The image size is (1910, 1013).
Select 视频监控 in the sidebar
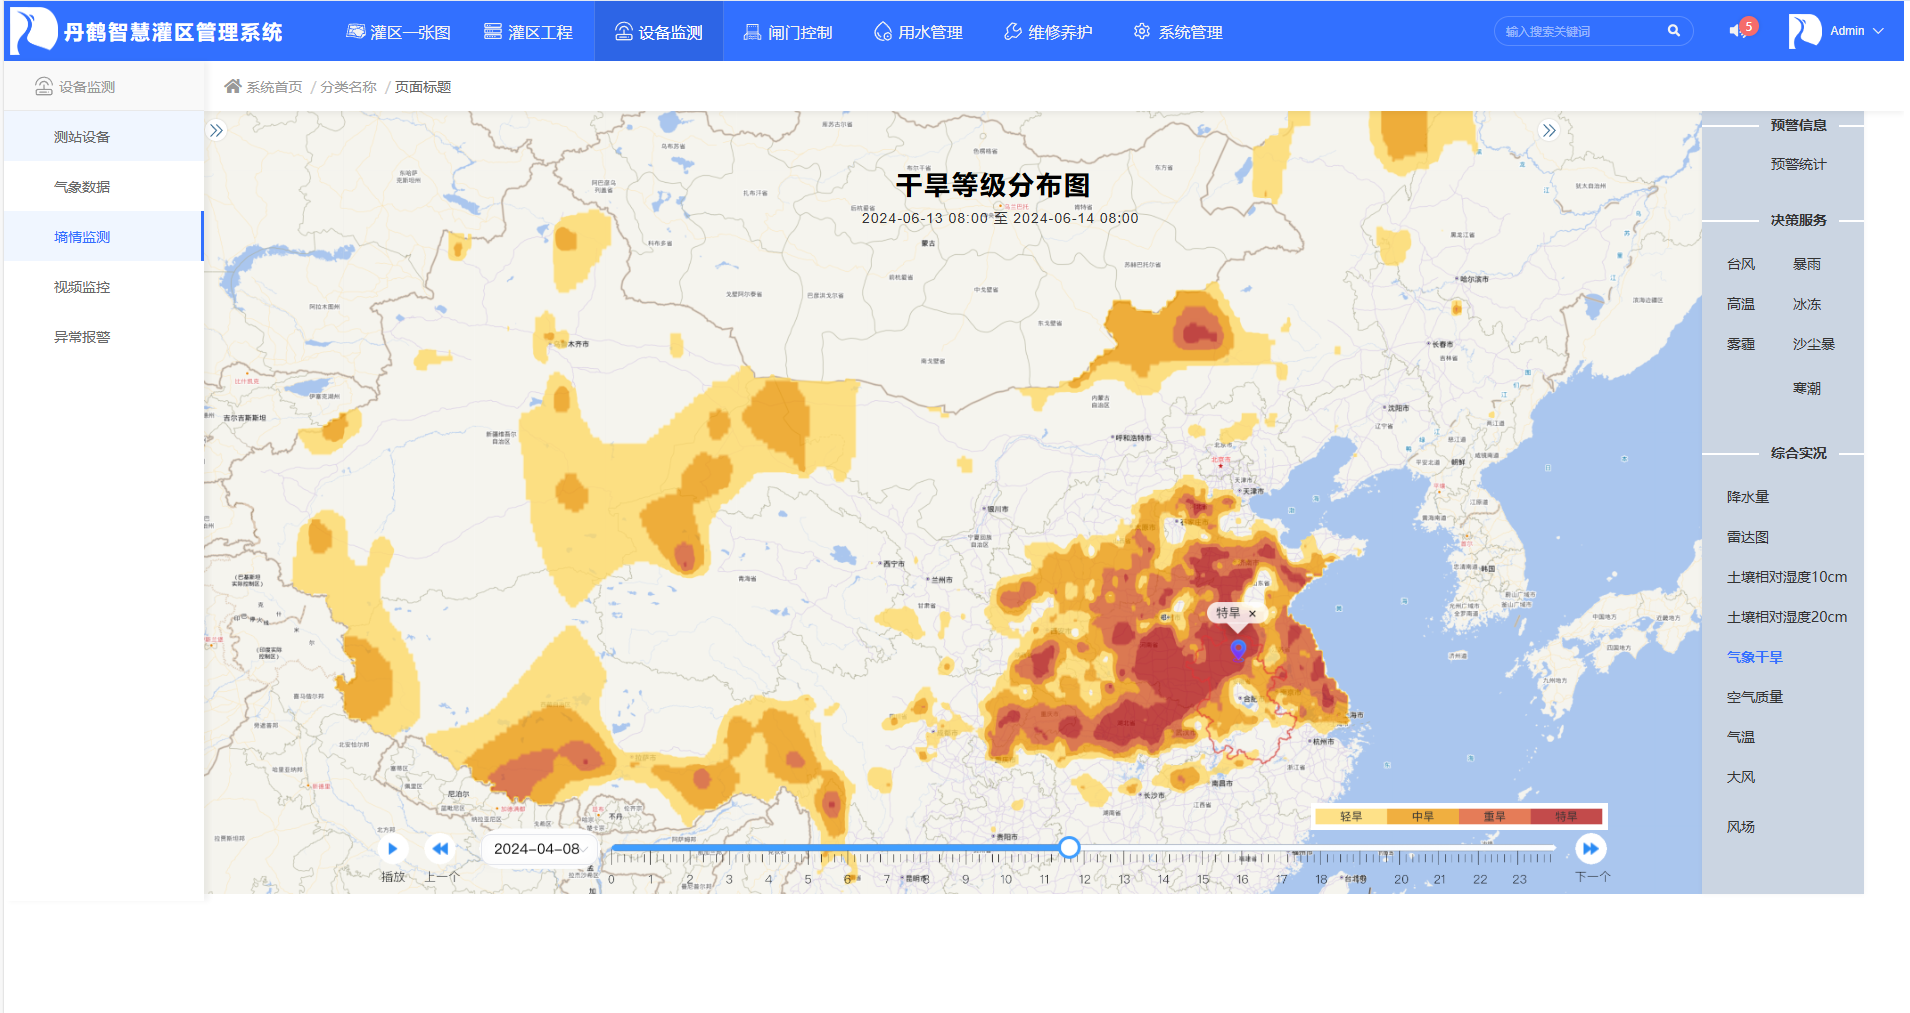(103, 287)
